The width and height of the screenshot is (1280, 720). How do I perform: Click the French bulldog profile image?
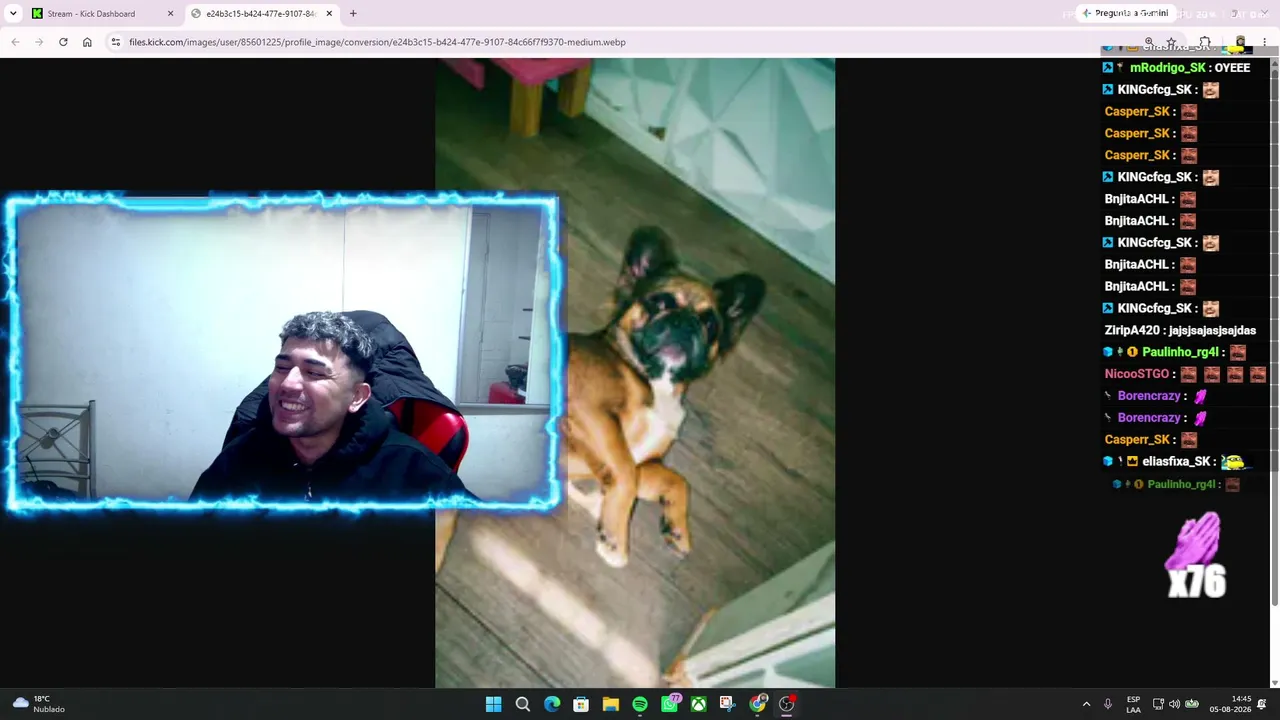pyautogui.click(x=635, y=373)
